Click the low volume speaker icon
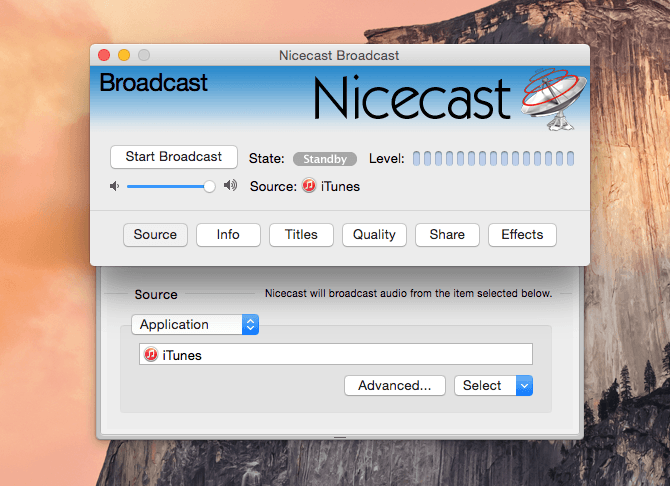The width and height of the screenshot is (670, 486). pyautogui.click(x=114, y=186)
